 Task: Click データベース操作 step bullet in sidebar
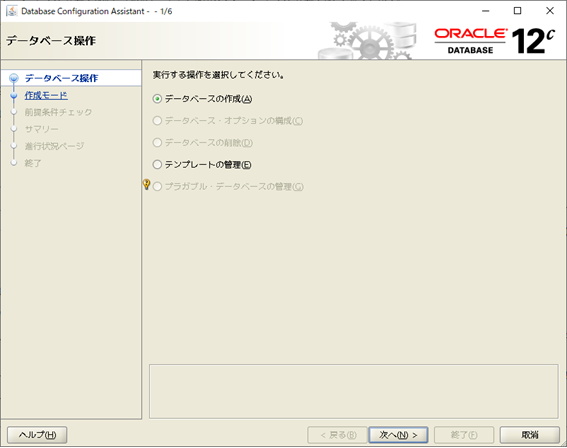[x=14, y=78]
